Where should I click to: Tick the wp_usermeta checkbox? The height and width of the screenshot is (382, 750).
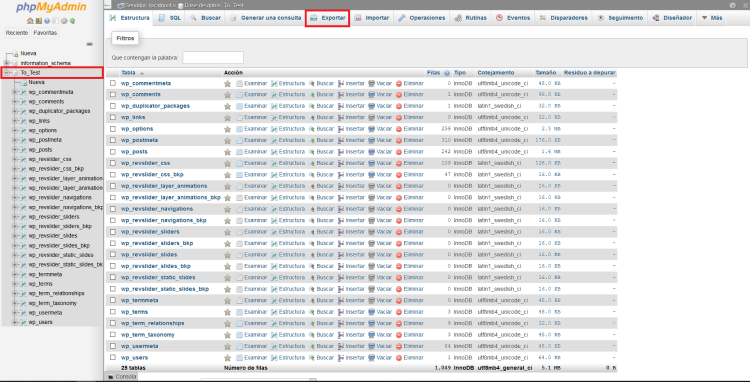[113, 346]
